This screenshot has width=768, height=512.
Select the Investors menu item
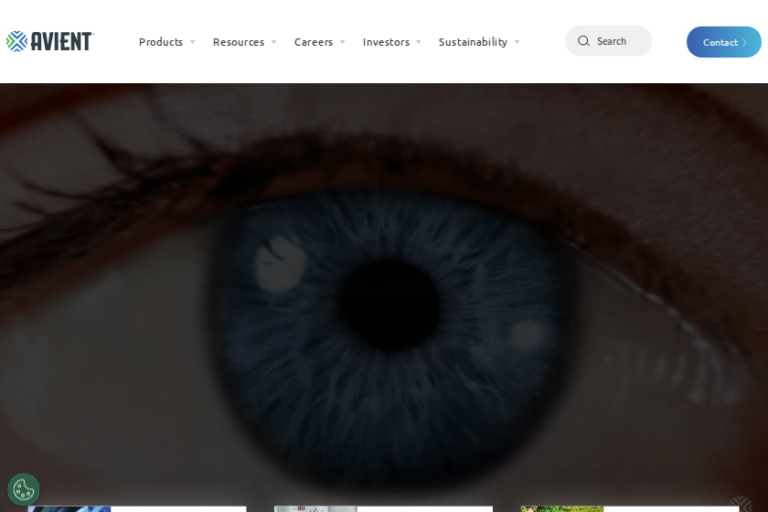386,42
